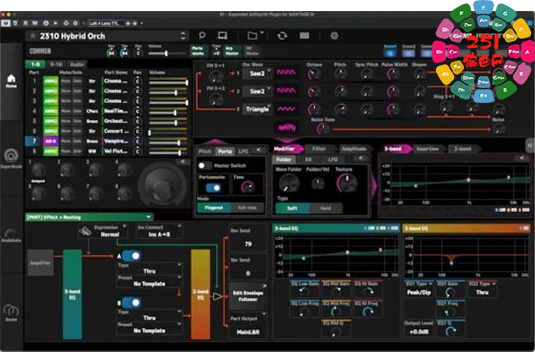Click the Octave knob for oscillator 3

tap(314, 109)
